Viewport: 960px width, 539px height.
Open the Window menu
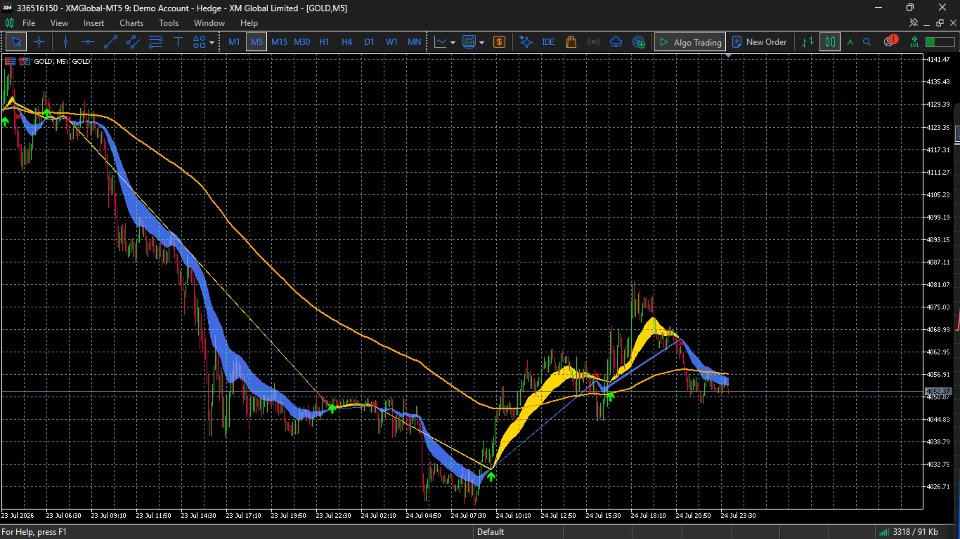(x=209, y=23)
